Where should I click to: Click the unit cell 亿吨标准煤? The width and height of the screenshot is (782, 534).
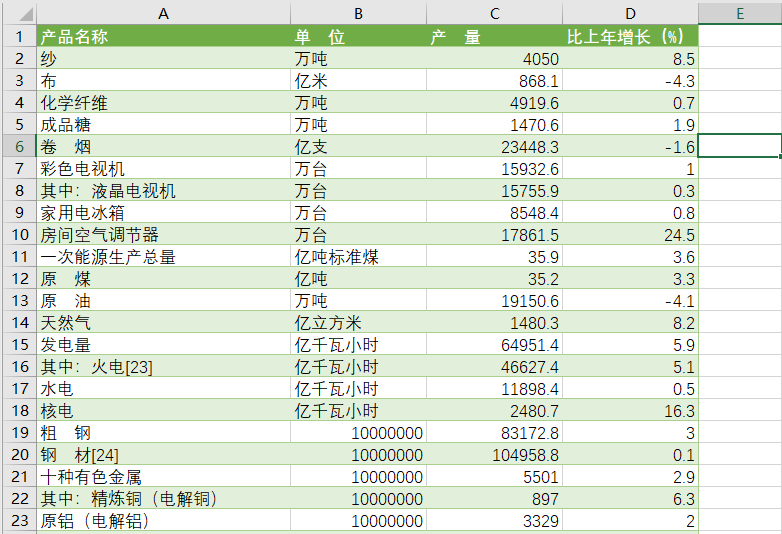[x=359, y=257]
